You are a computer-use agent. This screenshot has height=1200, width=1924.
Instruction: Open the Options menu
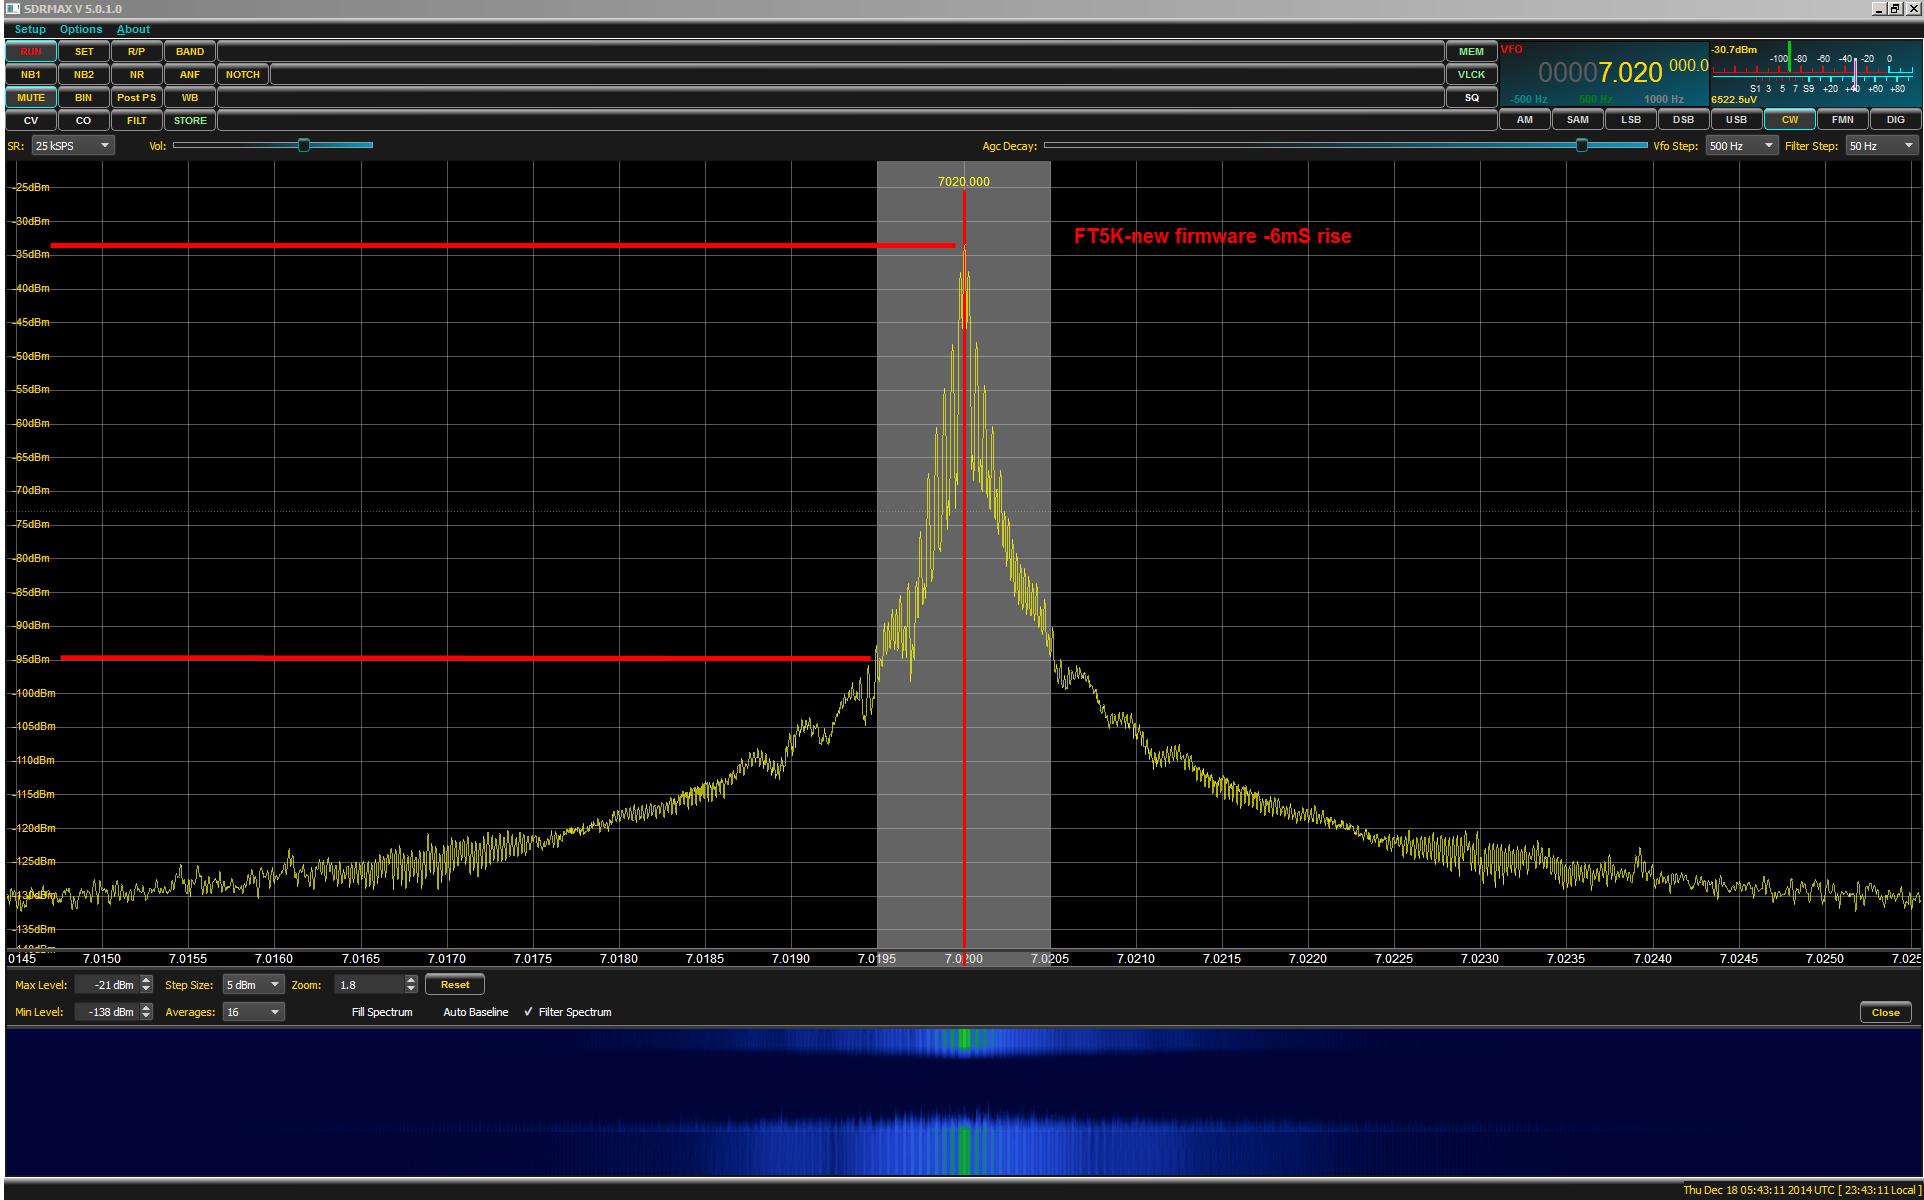81,29
